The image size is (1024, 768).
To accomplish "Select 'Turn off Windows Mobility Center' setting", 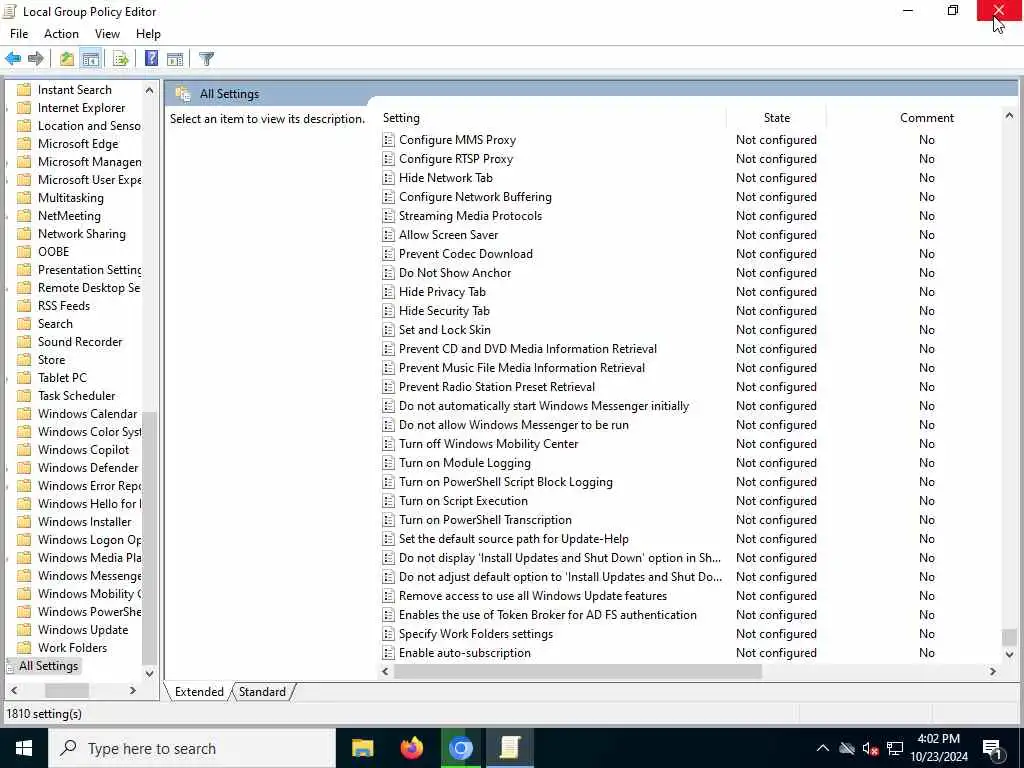I will pyautogui.click(x=488, y=444).
